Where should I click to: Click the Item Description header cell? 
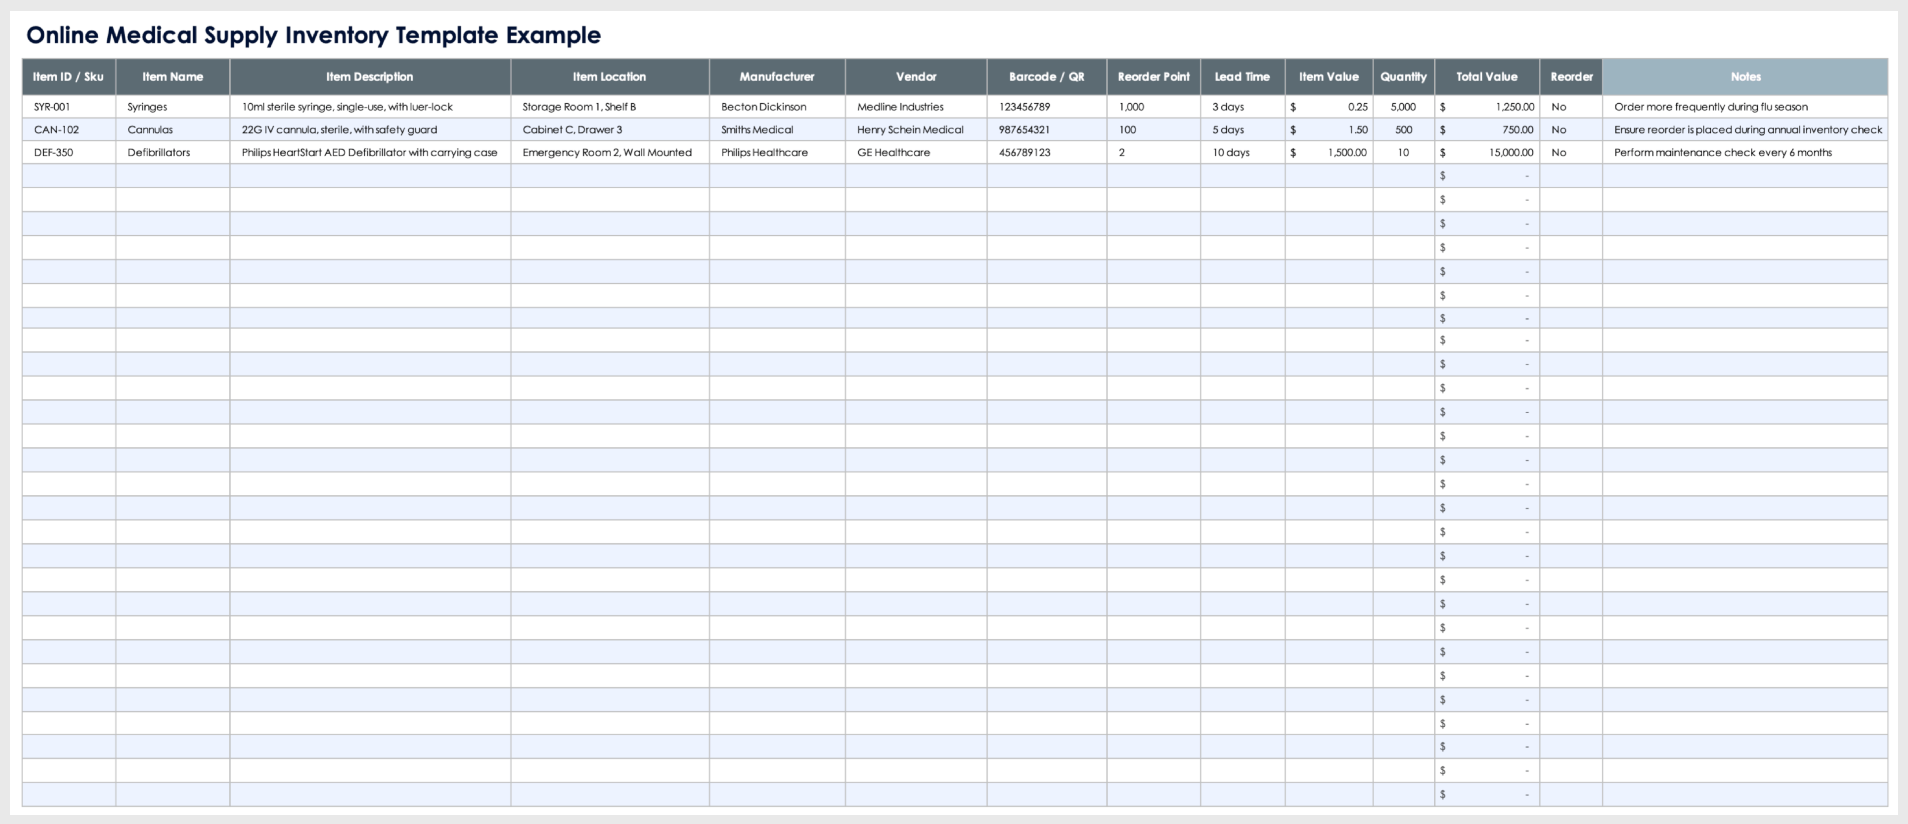(369, 77)
